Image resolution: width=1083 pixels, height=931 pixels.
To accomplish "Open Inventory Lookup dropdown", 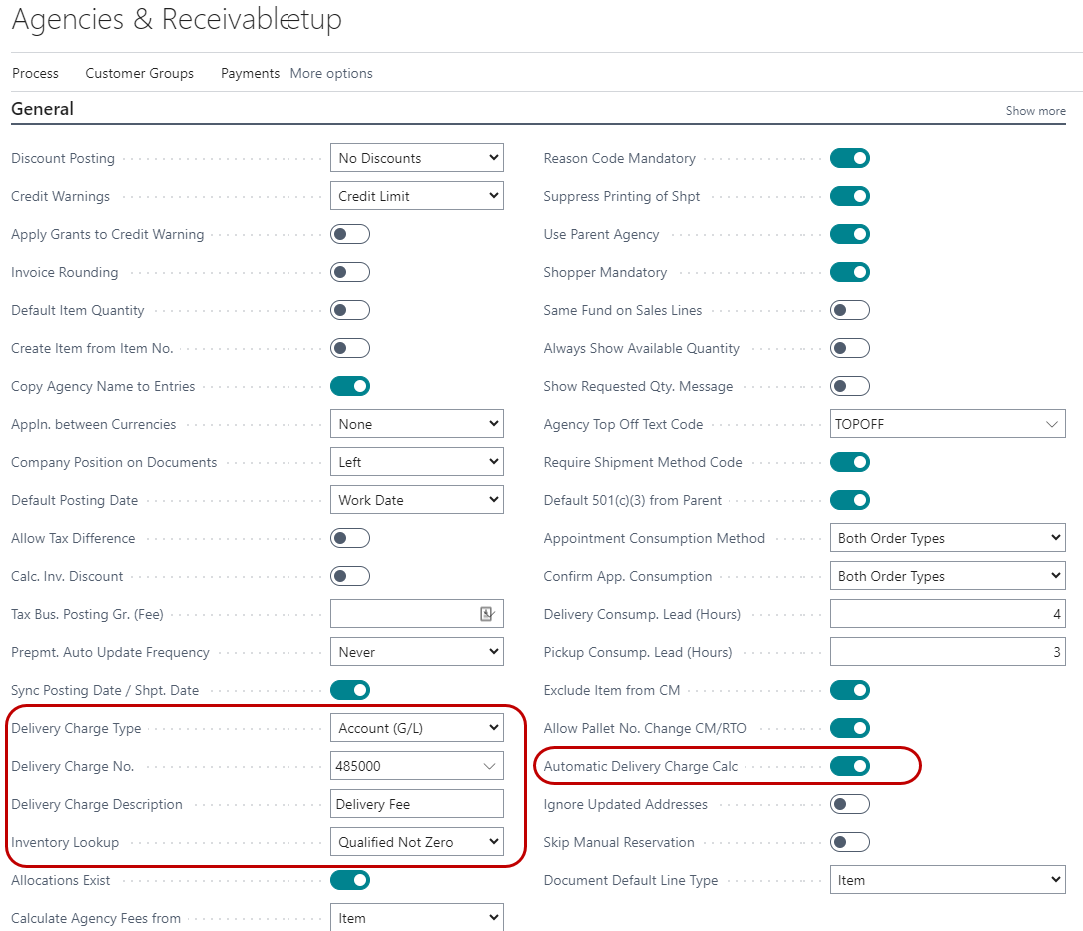I will point(416,842).
